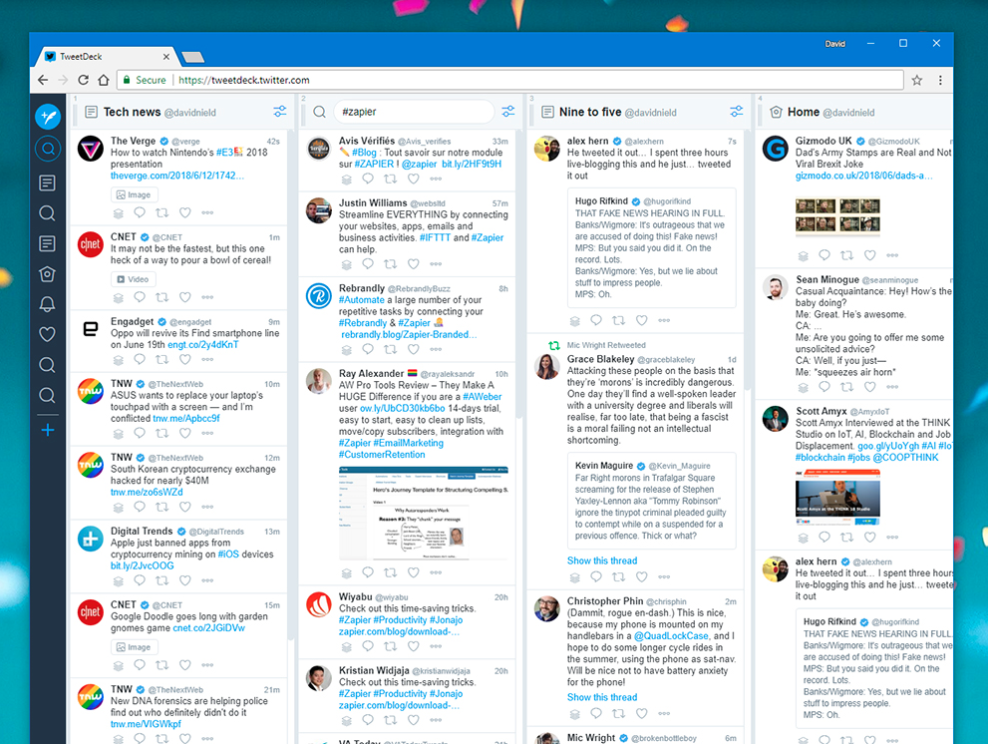The image size is (988, 744).
Task: Open the notifications bell in the sidebar
Action: (x=47, y=304)
